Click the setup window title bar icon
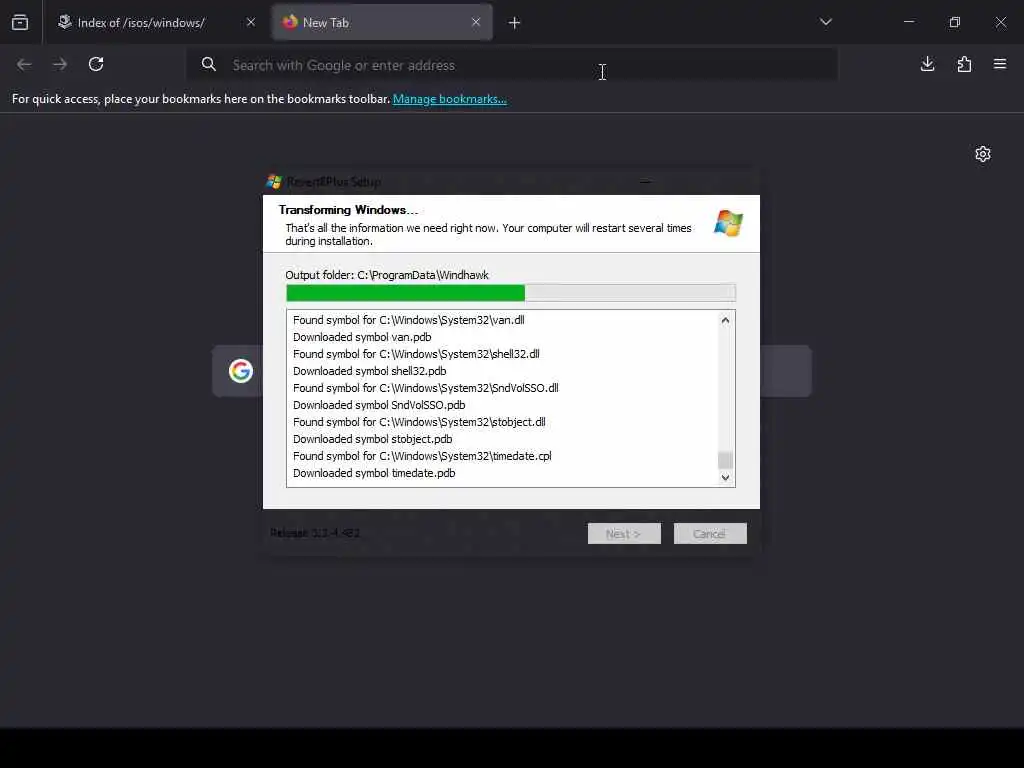1024x768 pixels. tap(274, 182)
